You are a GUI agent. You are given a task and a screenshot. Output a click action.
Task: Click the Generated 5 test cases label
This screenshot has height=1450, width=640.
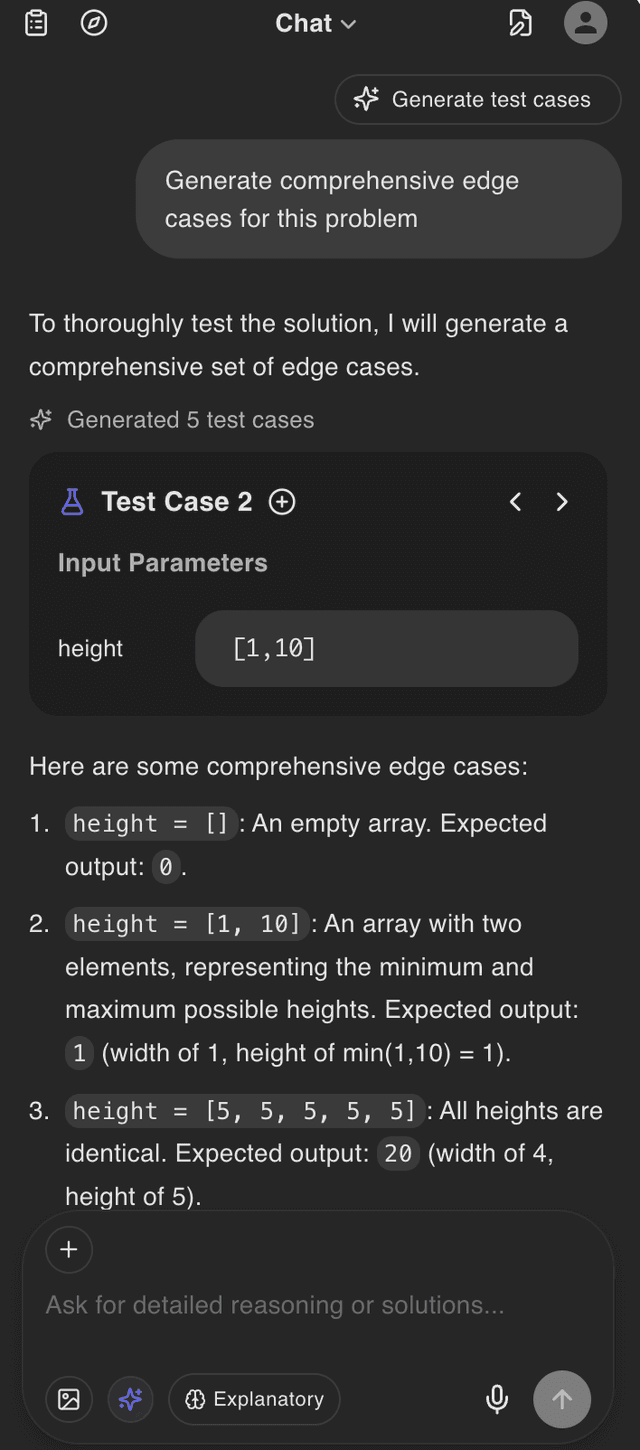click(190, 420)
